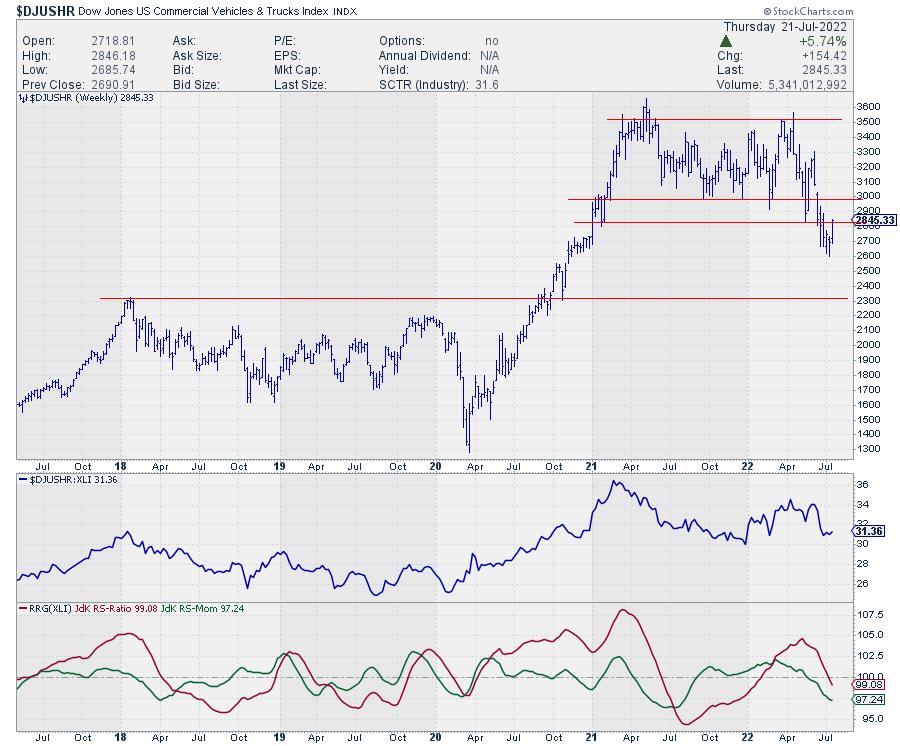Click the $DJUSHR:XLI legend marker
Screen dimensions: 900x746
coord(22,480)
